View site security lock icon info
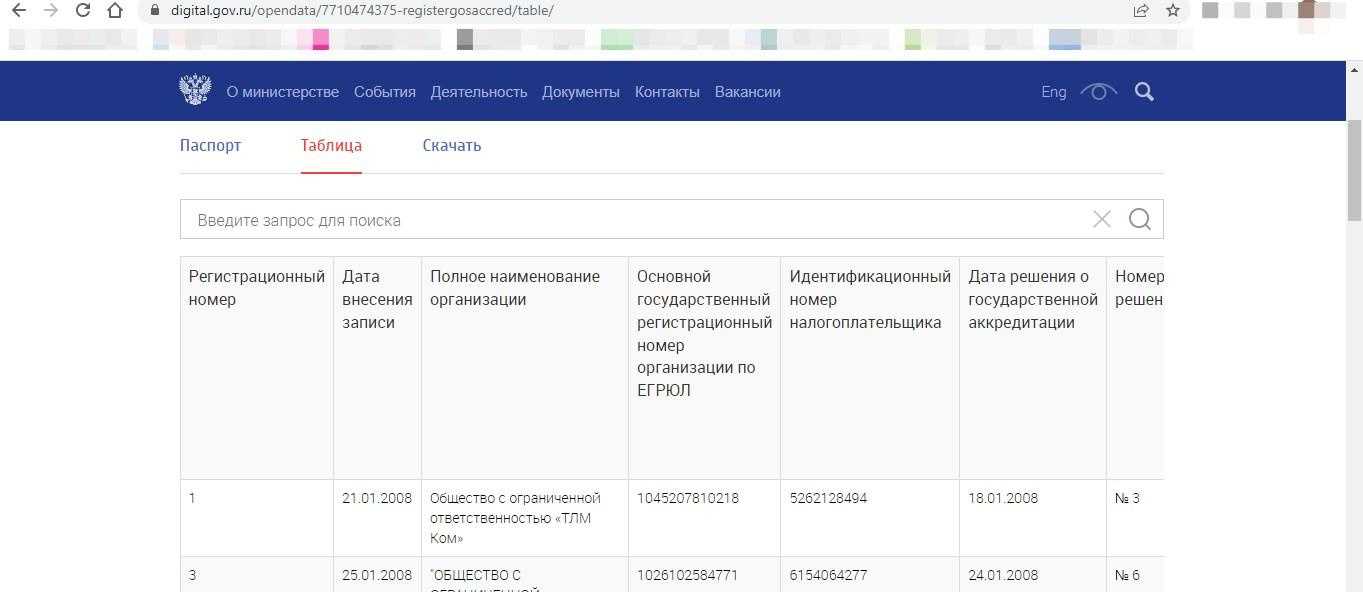The height and width of the screenshot is (592, 1363). tap(154, 10)
